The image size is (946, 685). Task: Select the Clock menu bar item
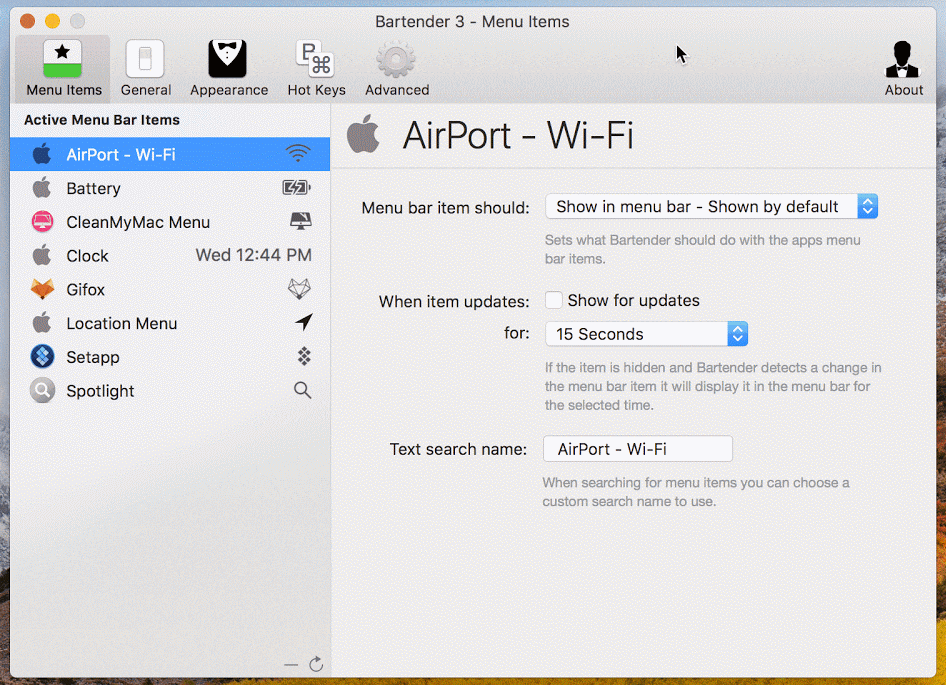tap(170, 256)
